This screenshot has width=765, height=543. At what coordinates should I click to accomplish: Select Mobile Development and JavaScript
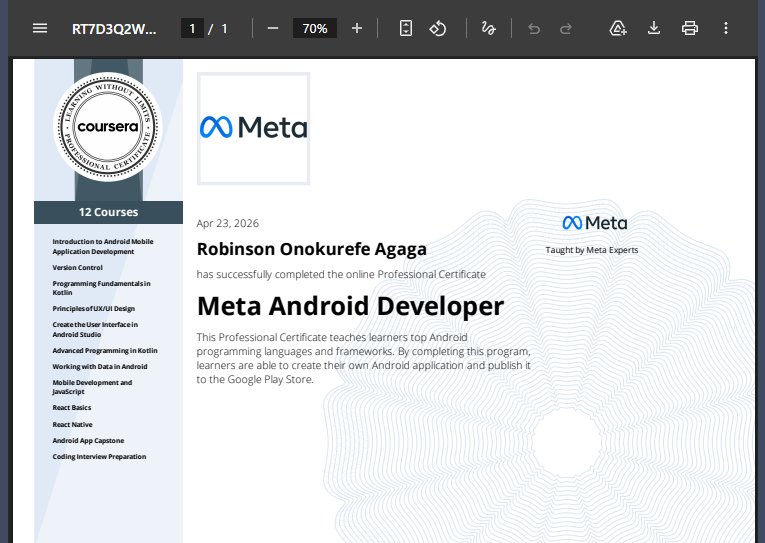92,387
